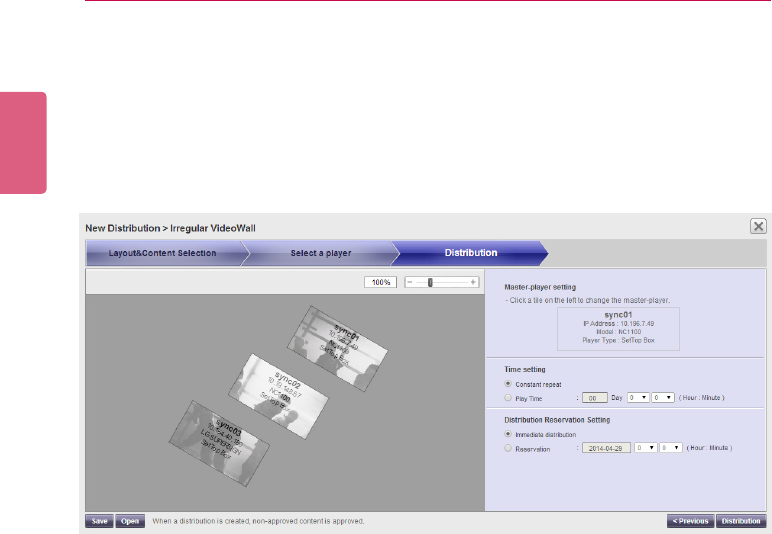Click 'New Distribution > Irregular VideoWall' title
The width and height of the screenshot is (772, 534).
click(170, 228)
